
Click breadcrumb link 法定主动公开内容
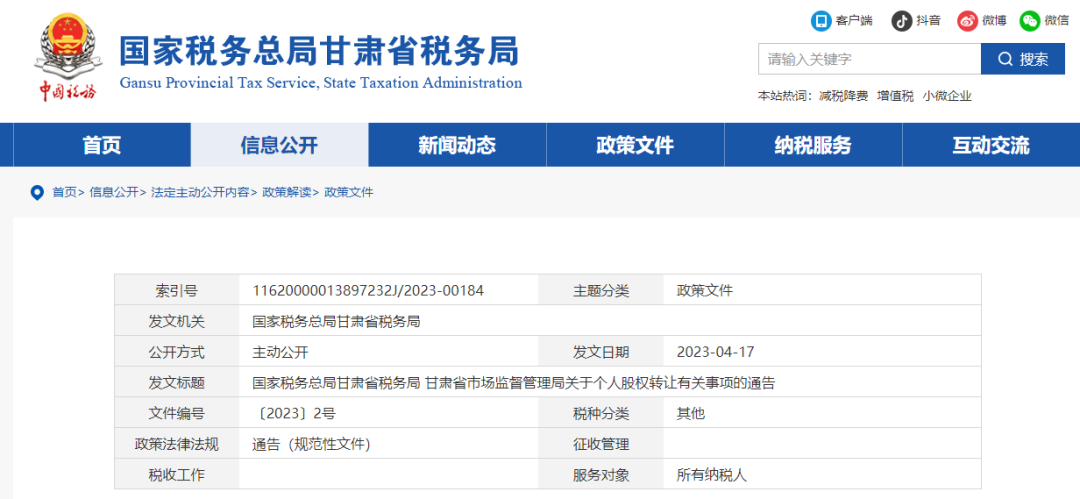(200, 193)
